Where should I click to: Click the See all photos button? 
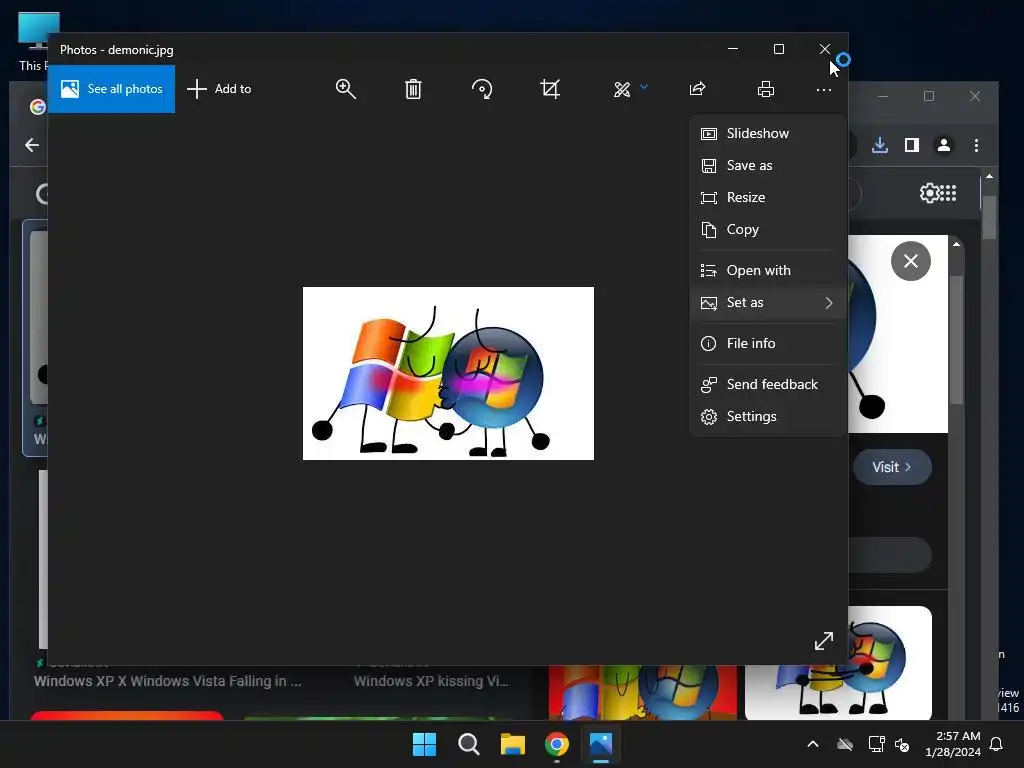111,89
